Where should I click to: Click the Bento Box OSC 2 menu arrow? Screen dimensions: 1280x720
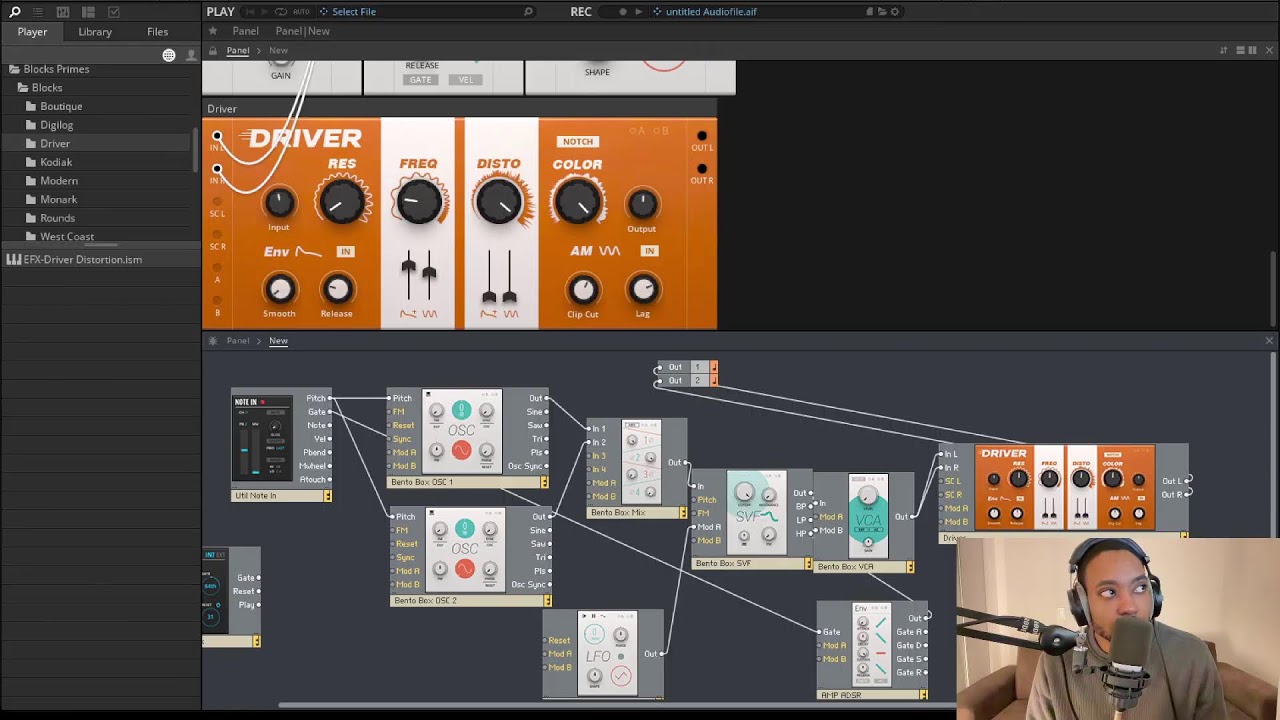click(x=547, y=601)
